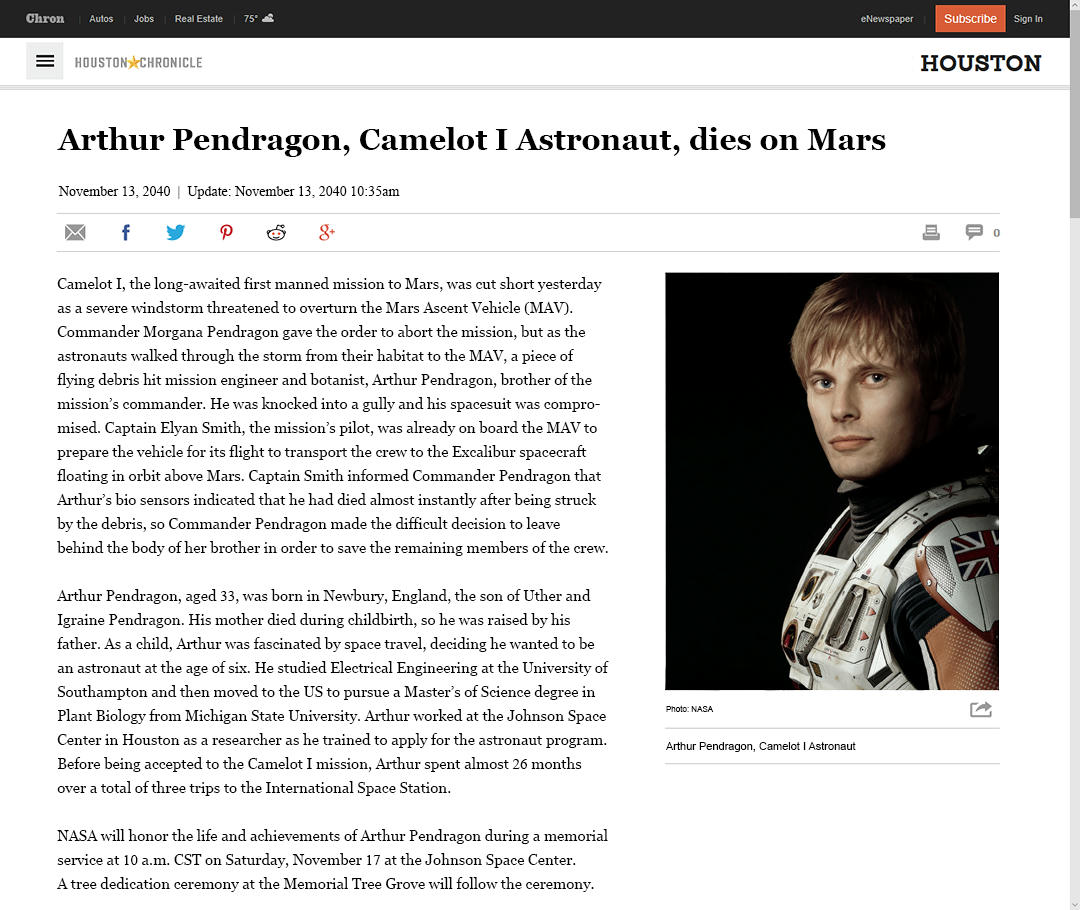Click the 75° temperature reading
1080x910 pixels.
tap(251, 19)
